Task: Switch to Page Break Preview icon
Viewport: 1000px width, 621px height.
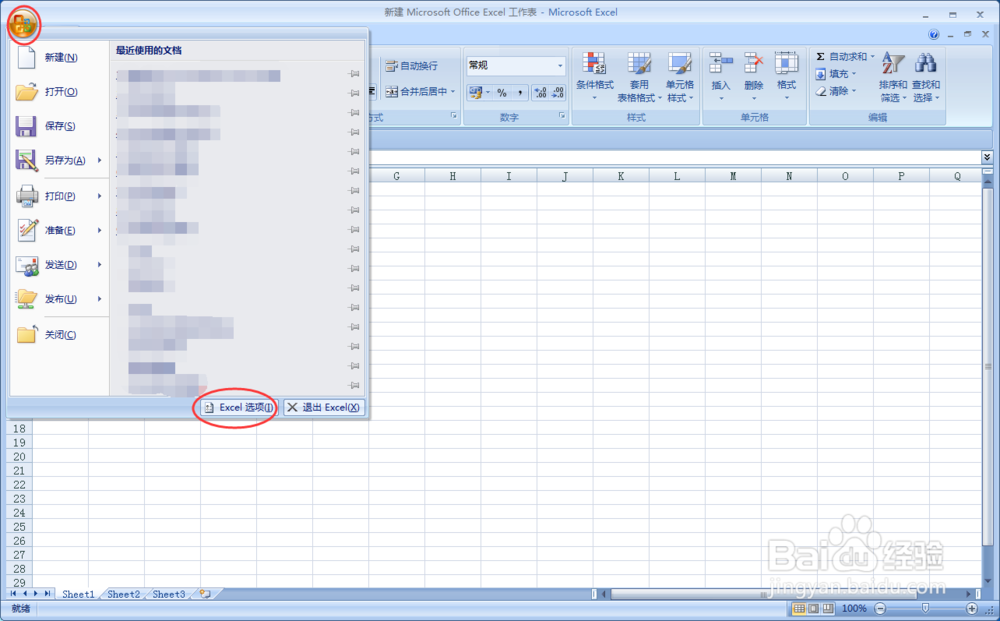Action: (828, 608)
